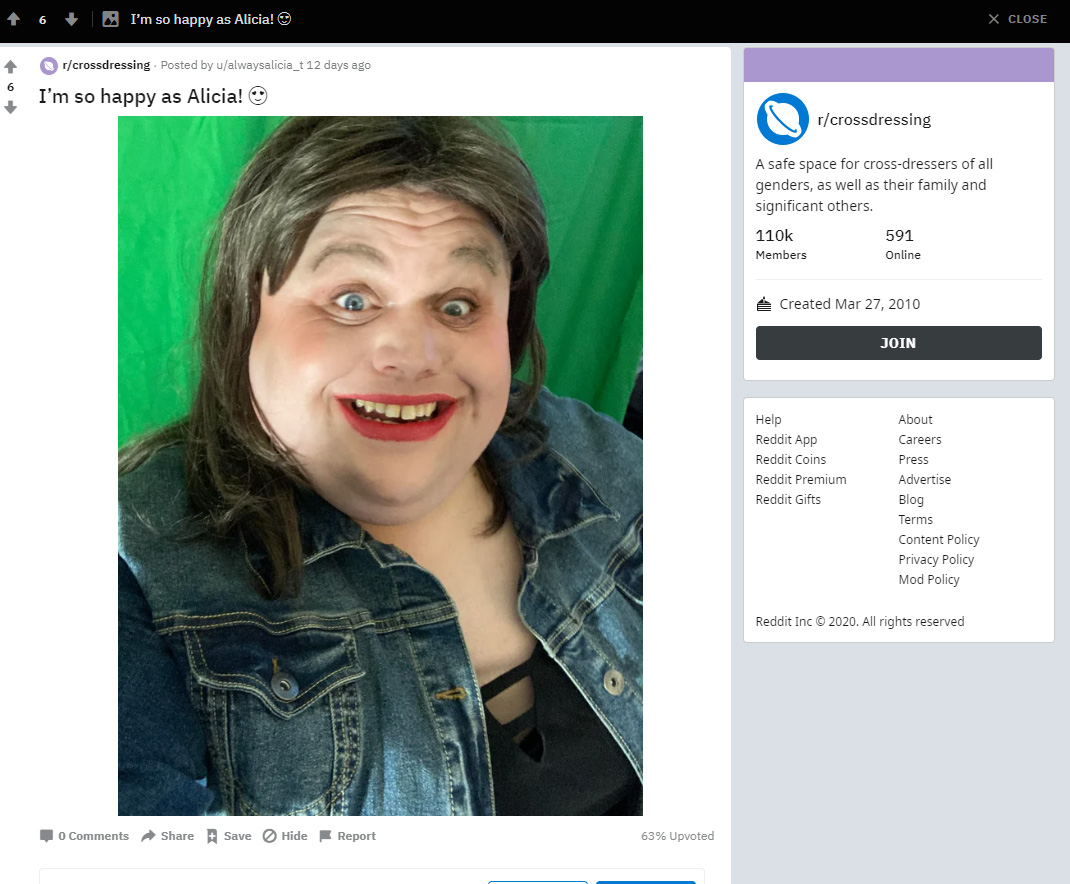Downvote using the top black bar arrow

pyautogui.click(x=71, y=19)
